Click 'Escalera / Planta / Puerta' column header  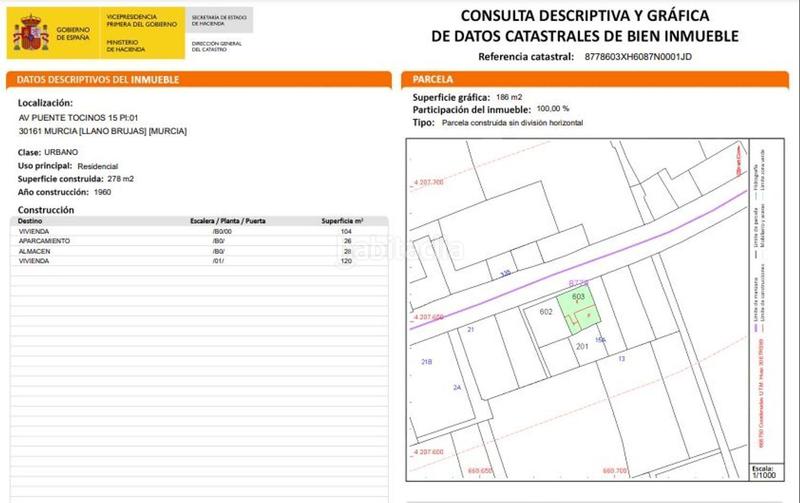tap(228, 221)
